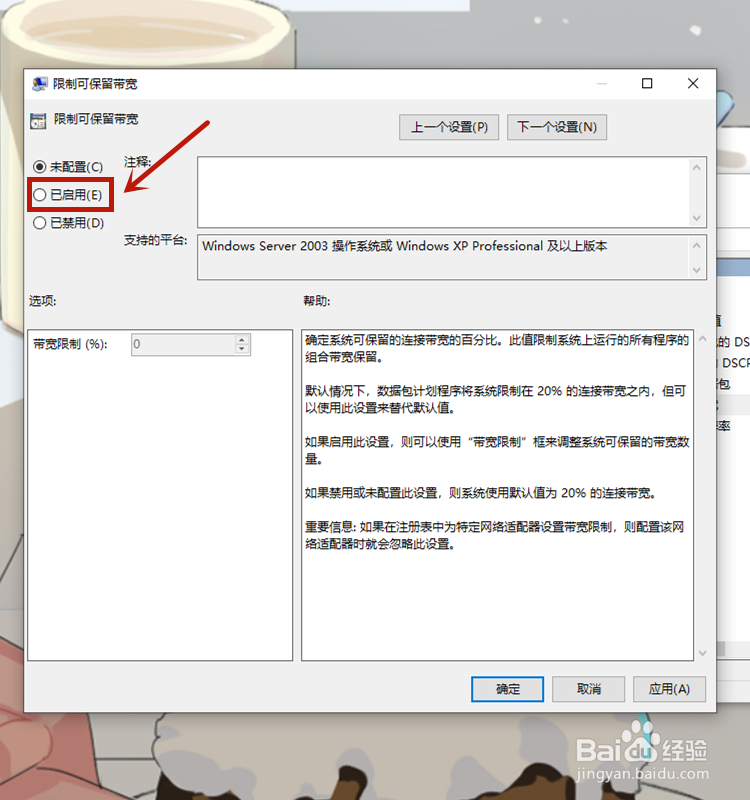Screen dimensions: 750x800
Task: Click the 支持的平台: label
Action: (x=156, y=240)
